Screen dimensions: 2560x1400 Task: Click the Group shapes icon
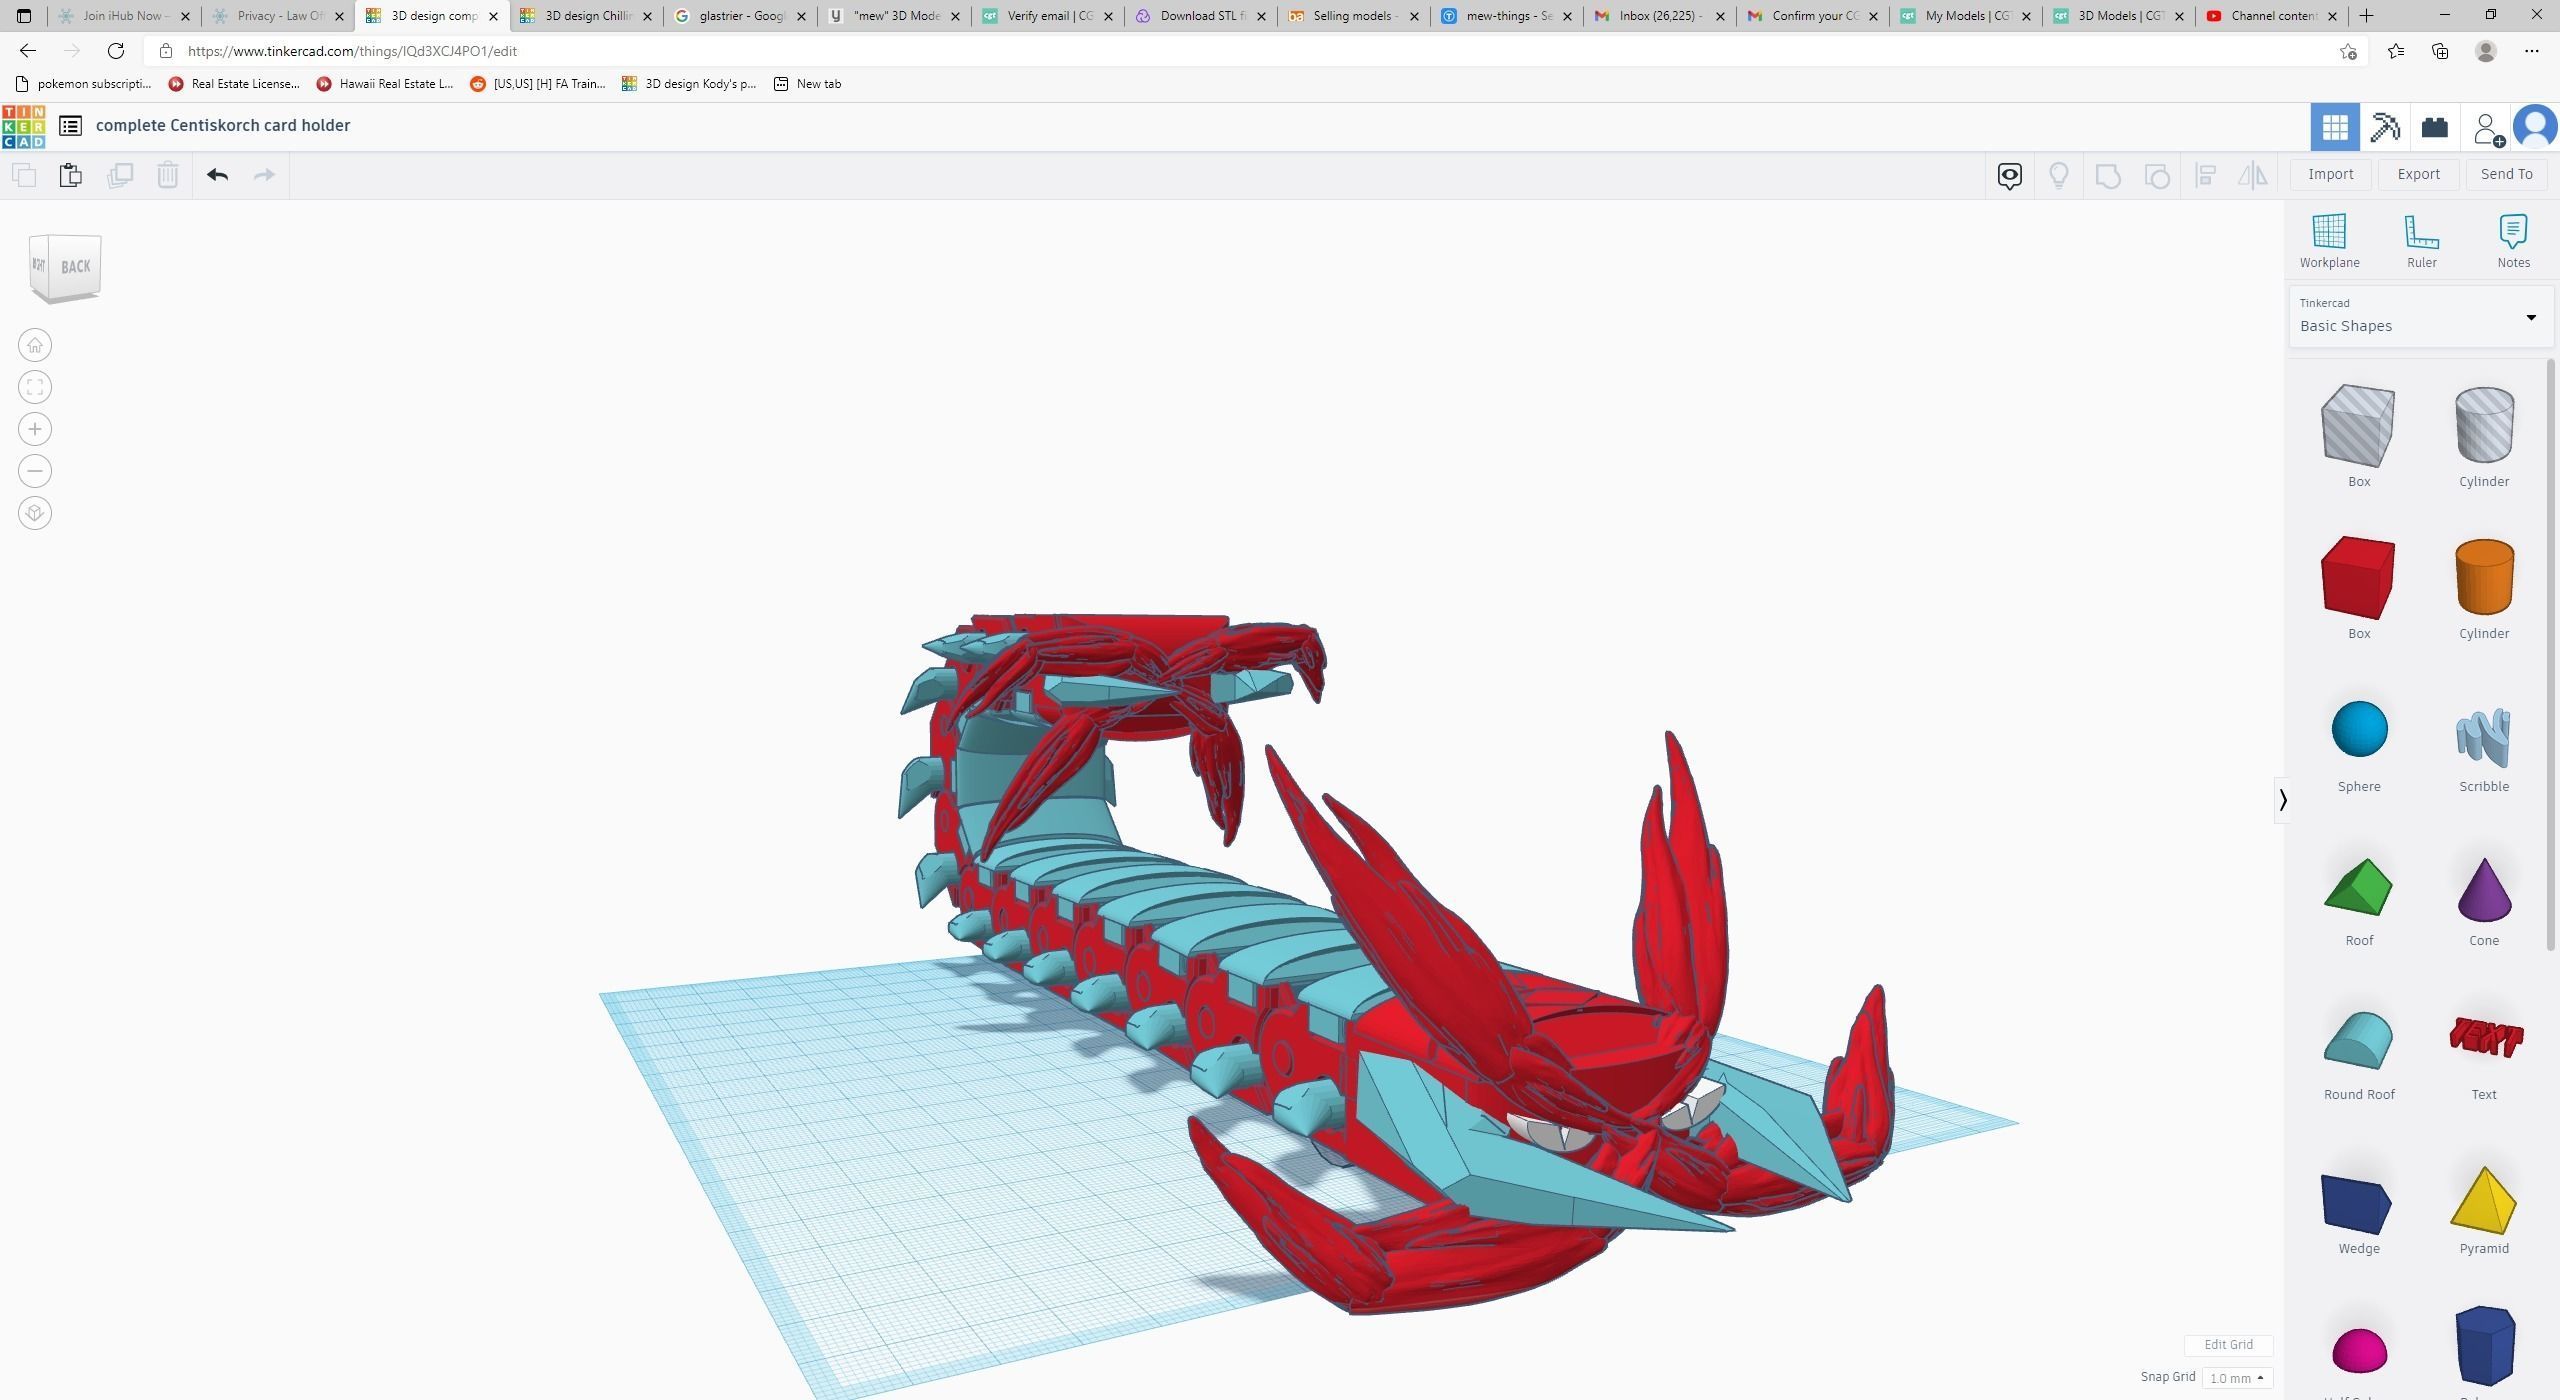tap(2108, 176)
